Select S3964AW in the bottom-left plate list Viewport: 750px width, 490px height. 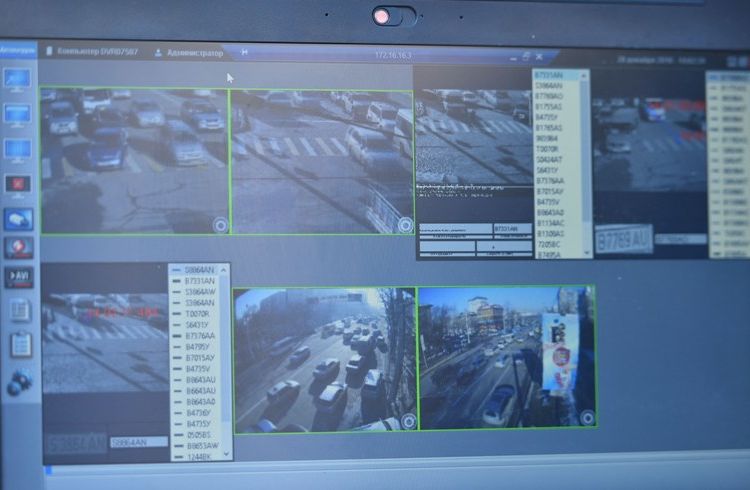click(x=200, y=292)
